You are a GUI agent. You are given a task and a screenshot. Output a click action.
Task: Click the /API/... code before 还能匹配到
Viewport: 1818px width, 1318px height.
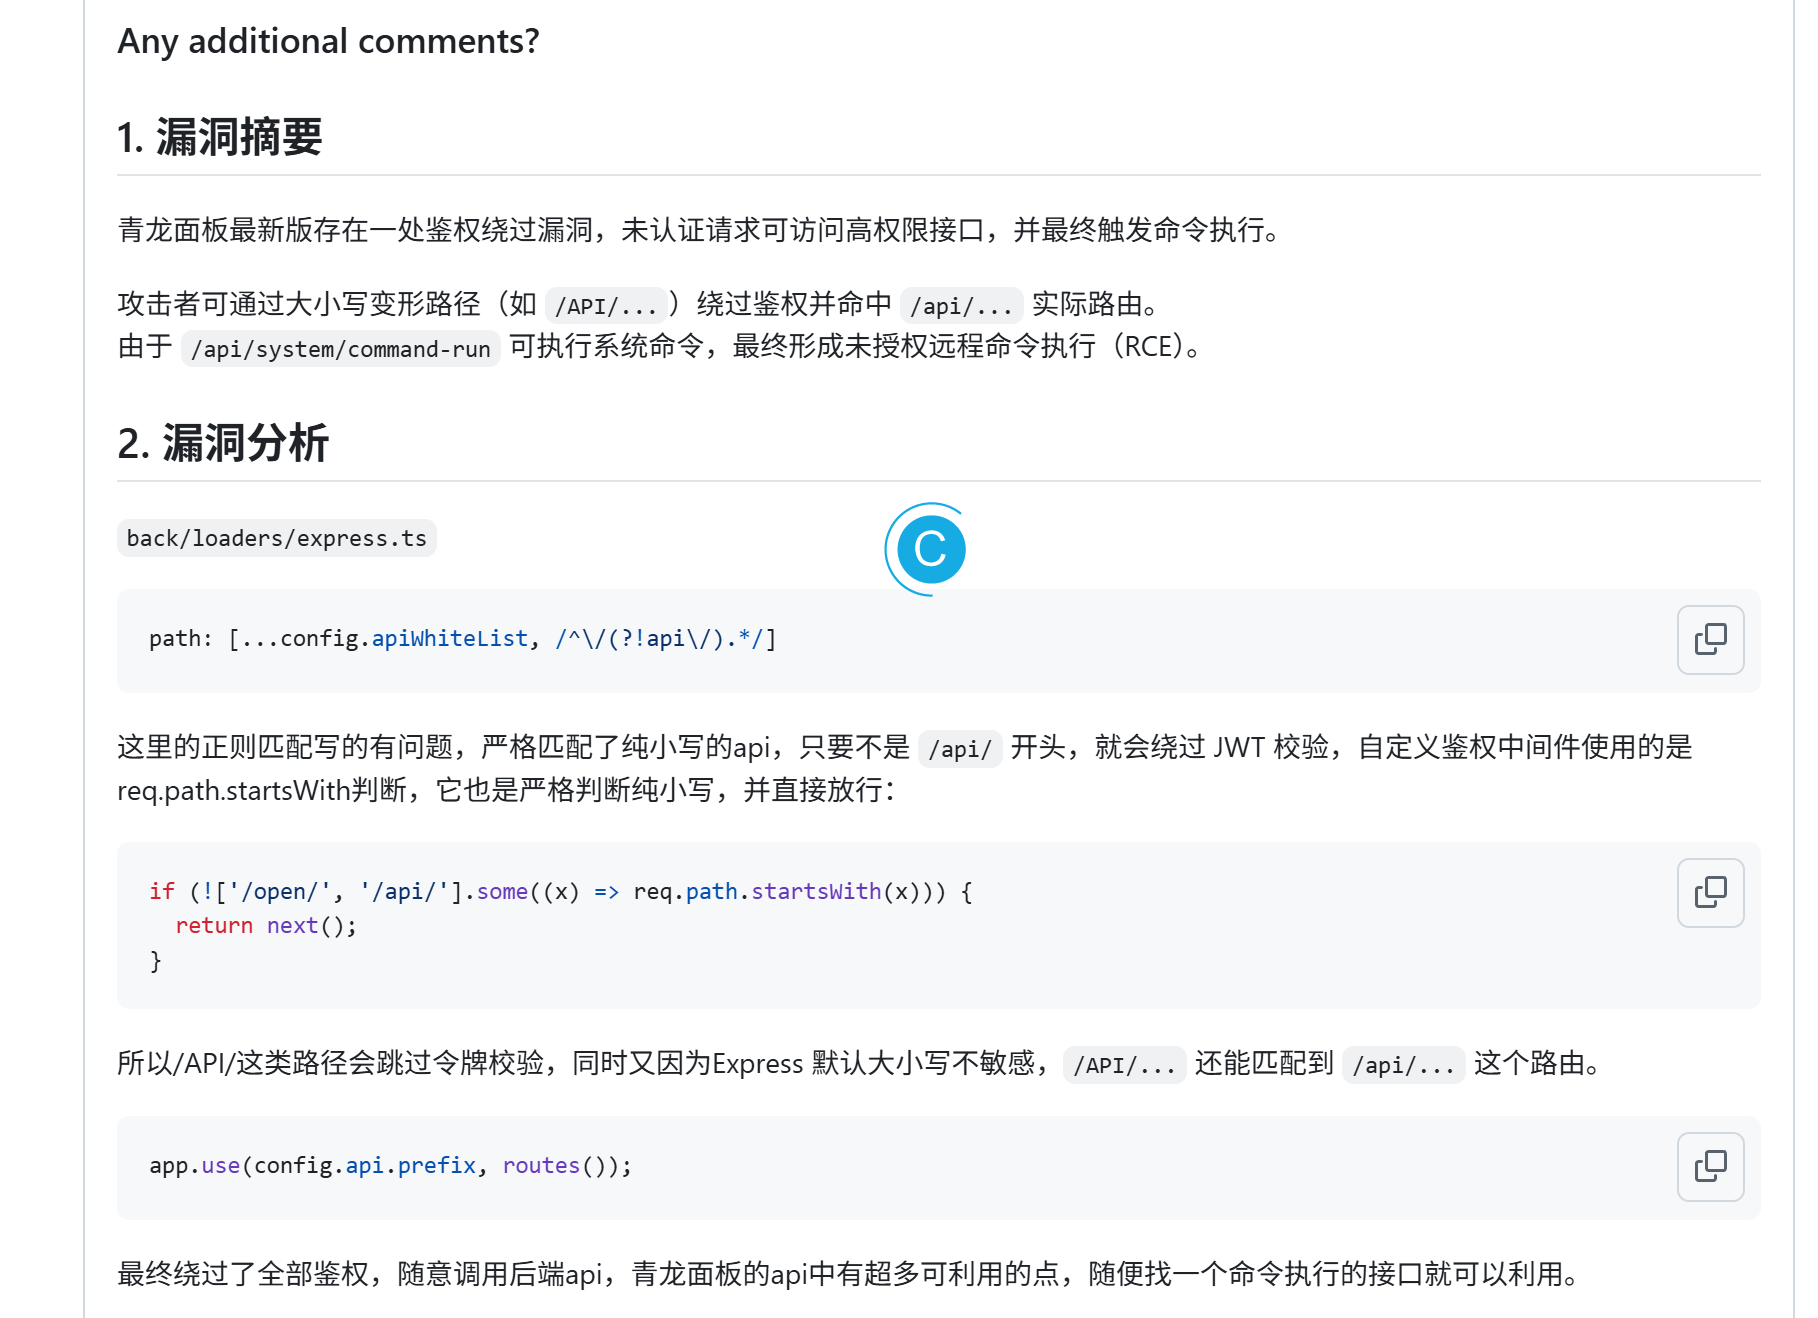click(x=1124, y=1065)
